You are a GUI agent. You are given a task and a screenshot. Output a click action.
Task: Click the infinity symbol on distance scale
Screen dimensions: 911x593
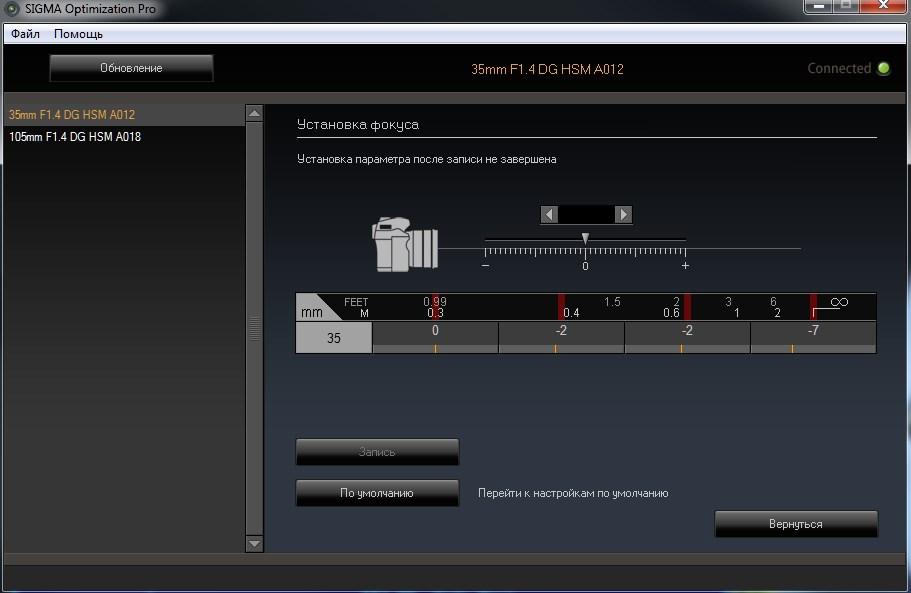coord(839,302)
